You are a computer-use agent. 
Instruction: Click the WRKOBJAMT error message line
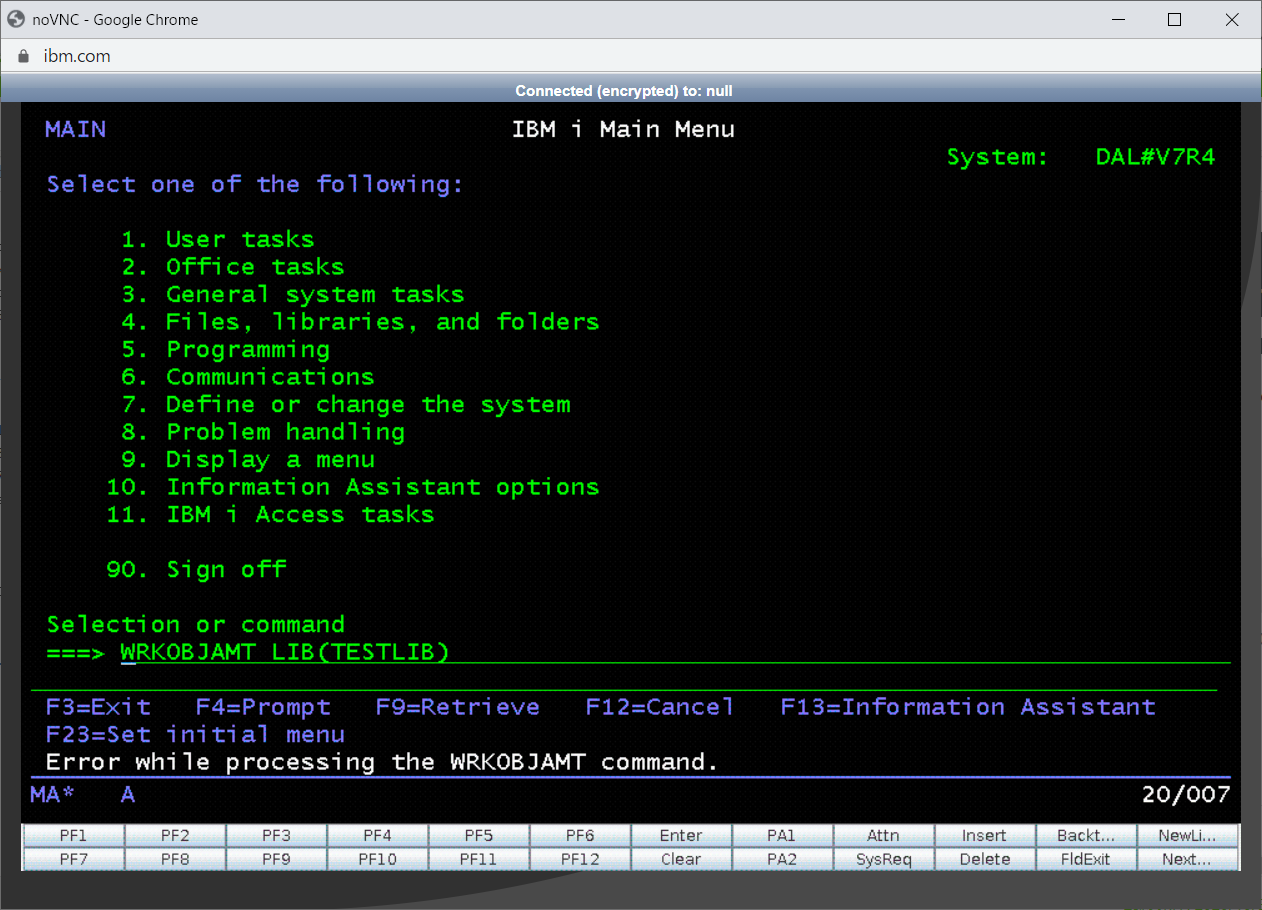(x=382, y=762)
